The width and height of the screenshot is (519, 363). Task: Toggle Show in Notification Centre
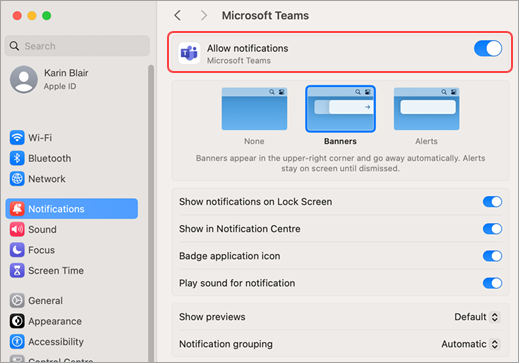point(492,229)
